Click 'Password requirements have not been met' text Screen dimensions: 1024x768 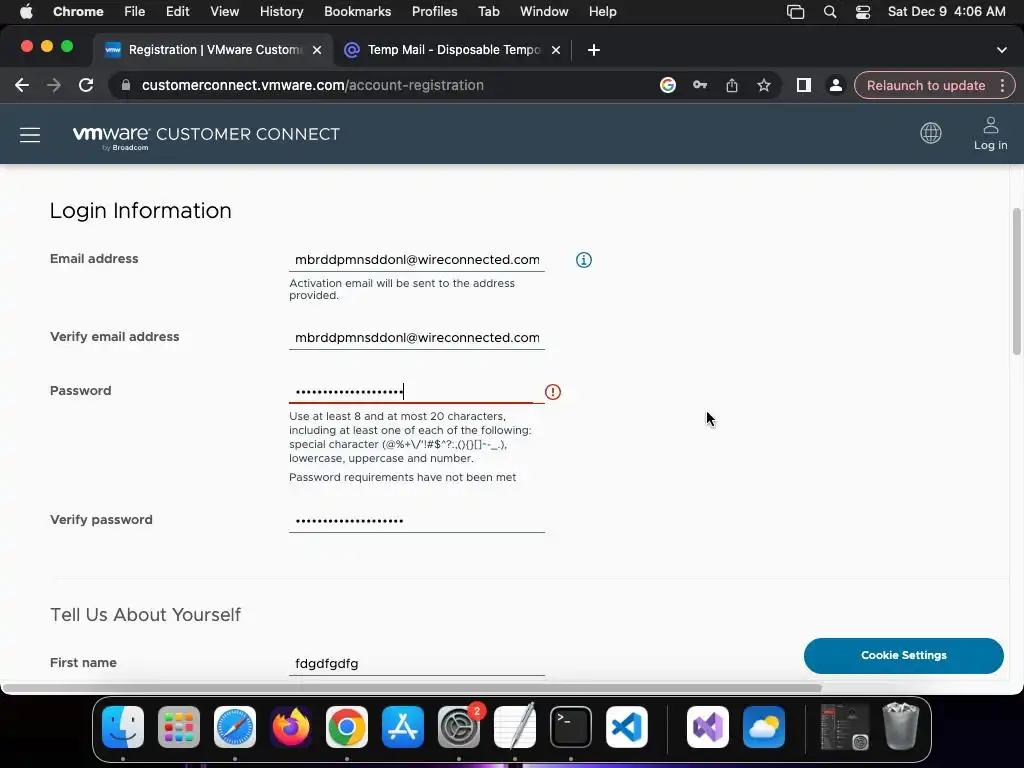(x=402, y=477)
